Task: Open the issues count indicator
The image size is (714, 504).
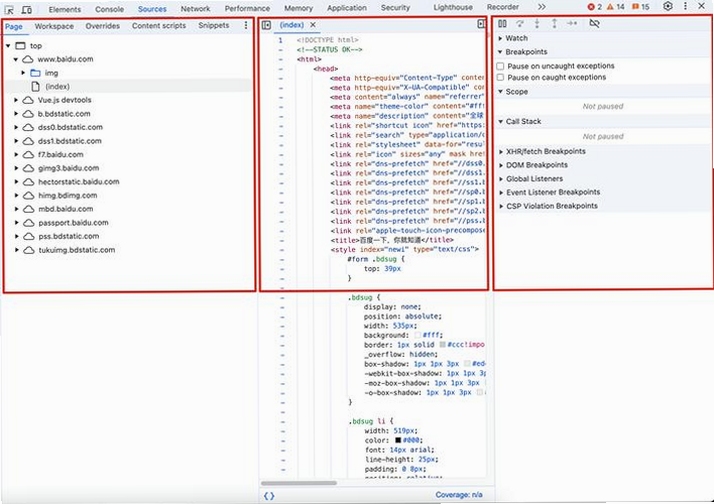Action: 641,7
